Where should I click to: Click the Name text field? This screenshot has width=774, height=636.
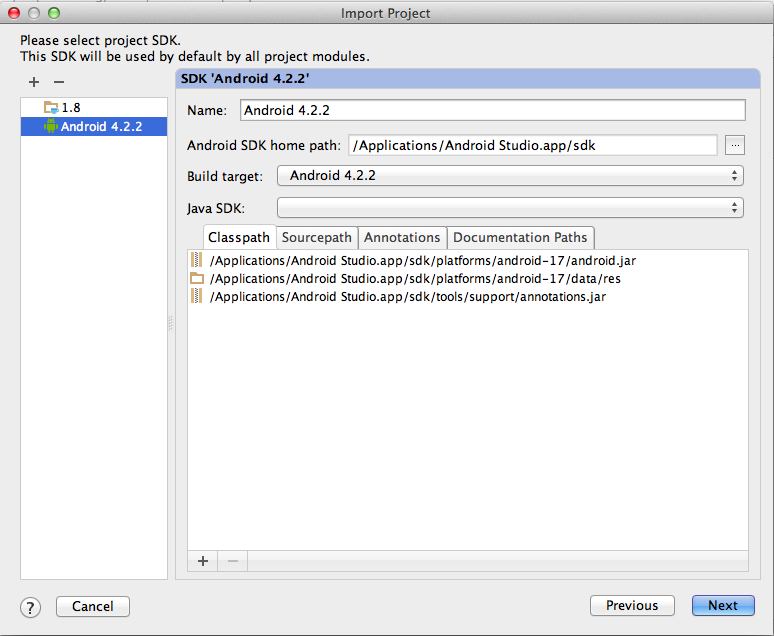click(x=493, y=110)
